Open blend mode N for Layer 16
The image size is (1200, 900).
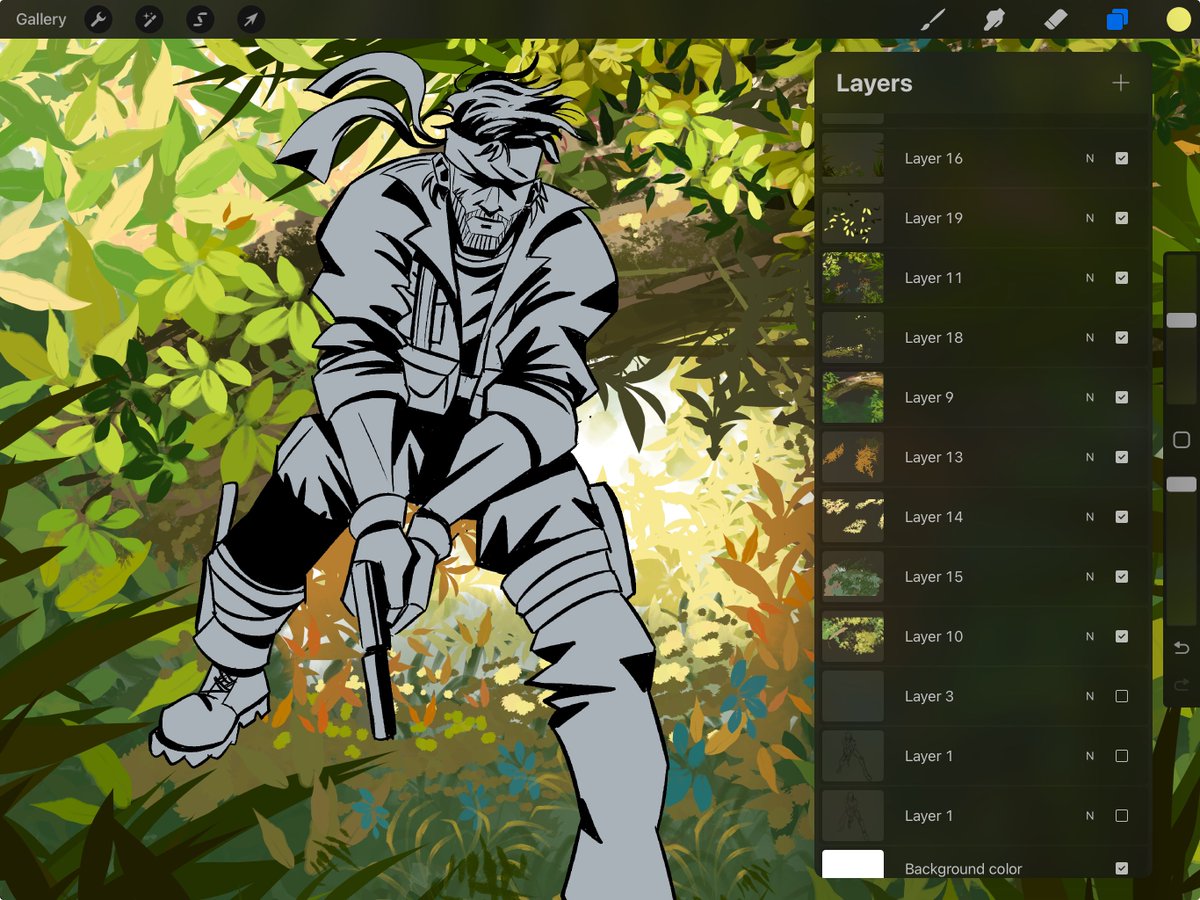point(1090,158)
